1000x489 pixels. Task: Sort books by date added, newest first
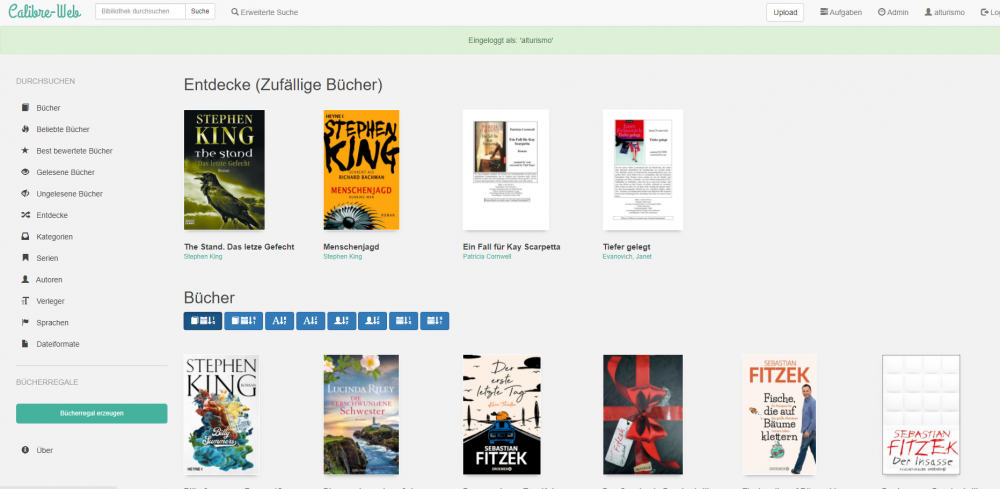pos(203,321)
